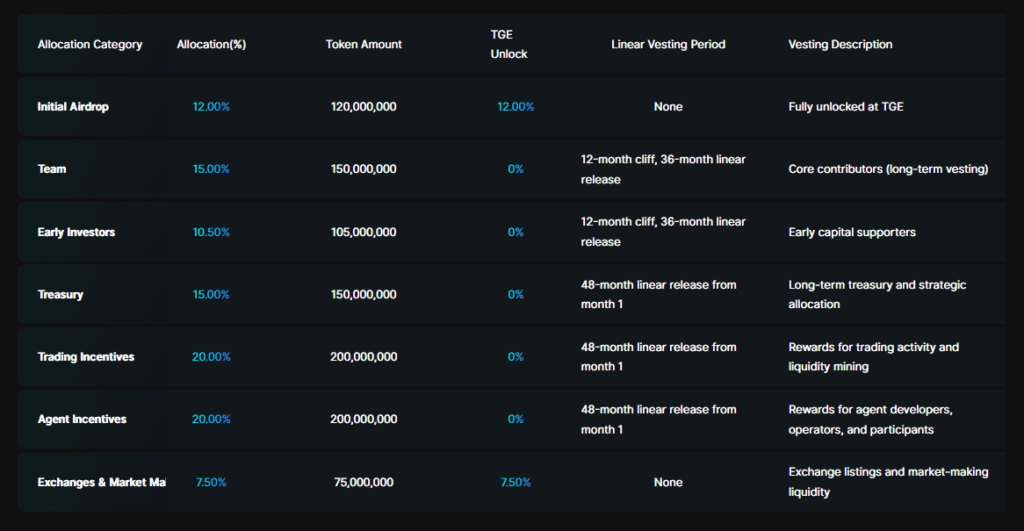Select the Trading Incentives row label
The image size is (1024, 531).
point(86,357)
